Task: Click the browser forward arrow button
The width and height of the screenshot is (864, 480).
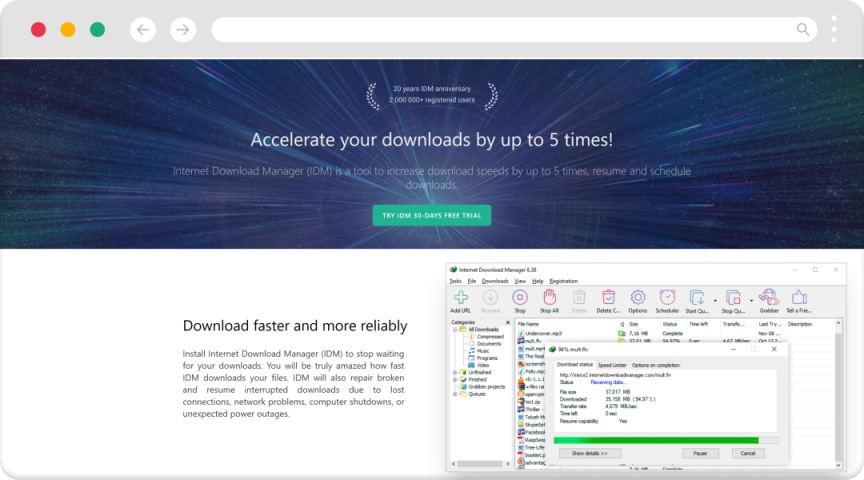Action: coord(183,30)
